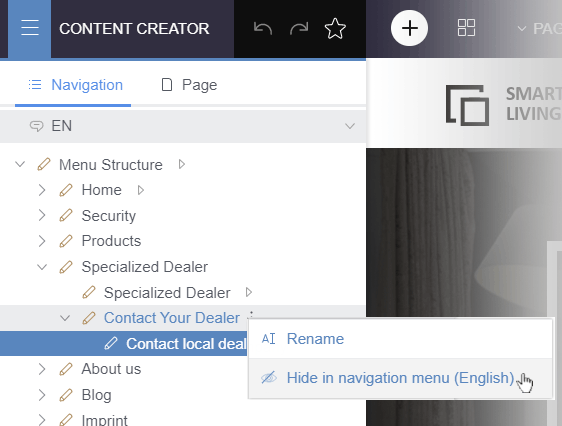
Task: Click pencil icon beside Contact Your Dealer
Action: pyautogui.click(x=89, y=318)
